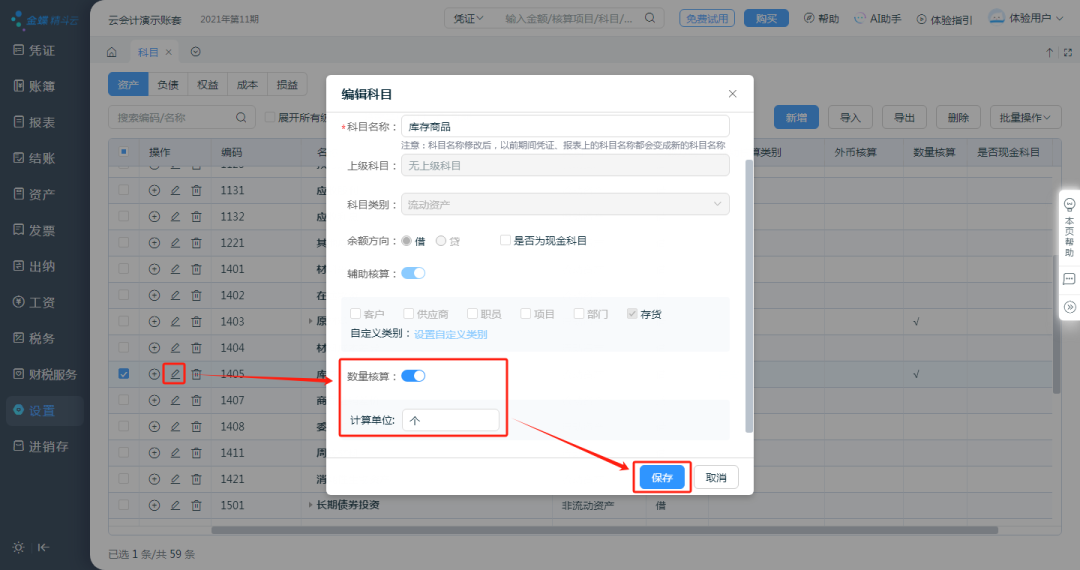The width and height of the screenshot is (1080, 570).
Task: Click the fullscreen icon at top right
Action: coord(1068,52)
